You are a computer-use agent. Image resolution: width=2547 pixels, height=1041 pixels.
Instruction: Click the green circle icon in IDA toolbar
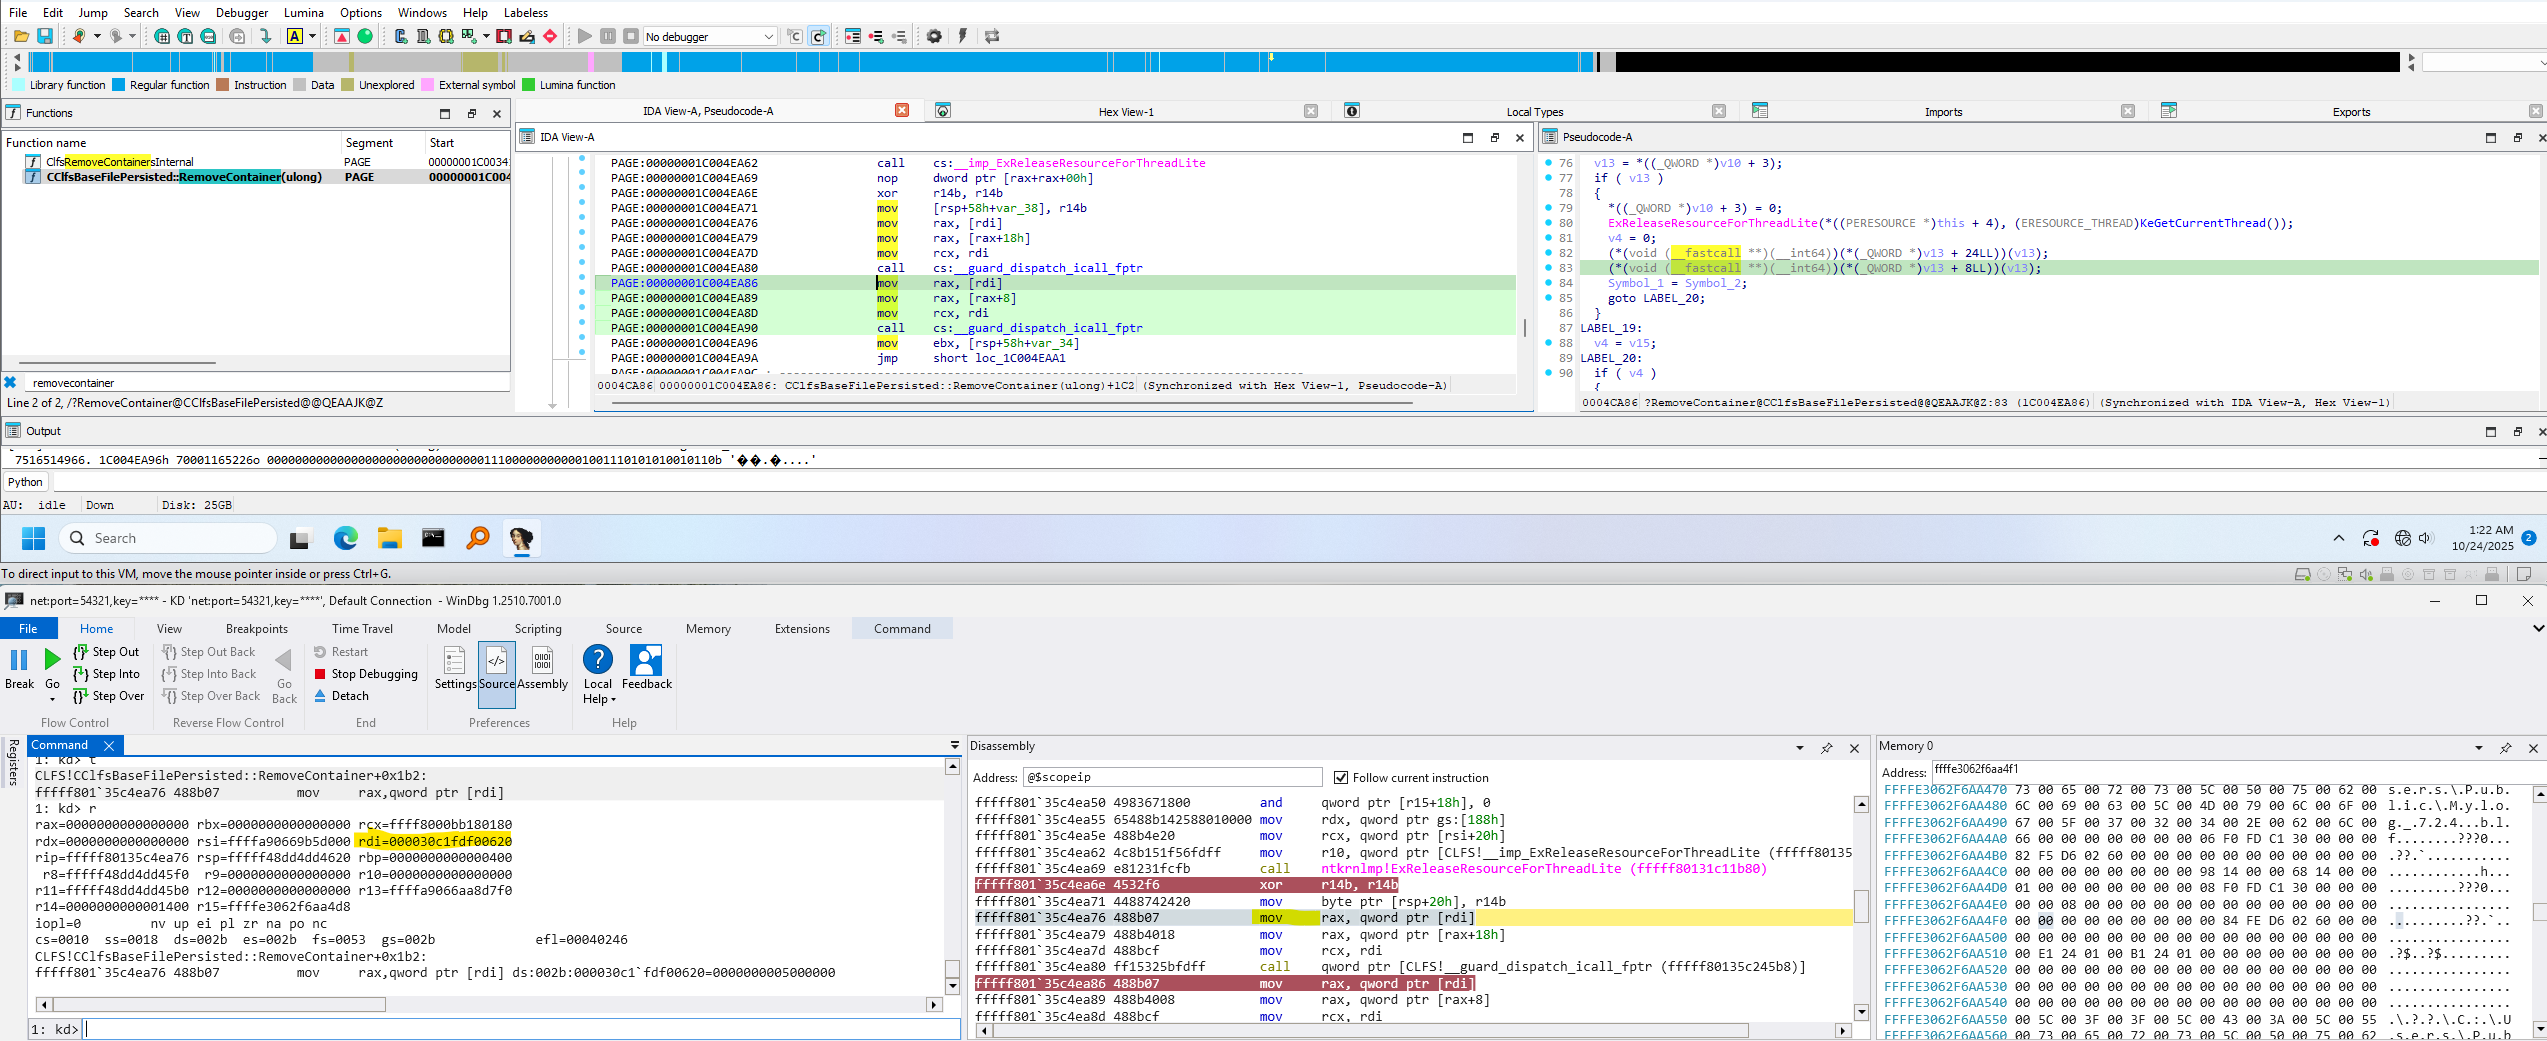365,36
